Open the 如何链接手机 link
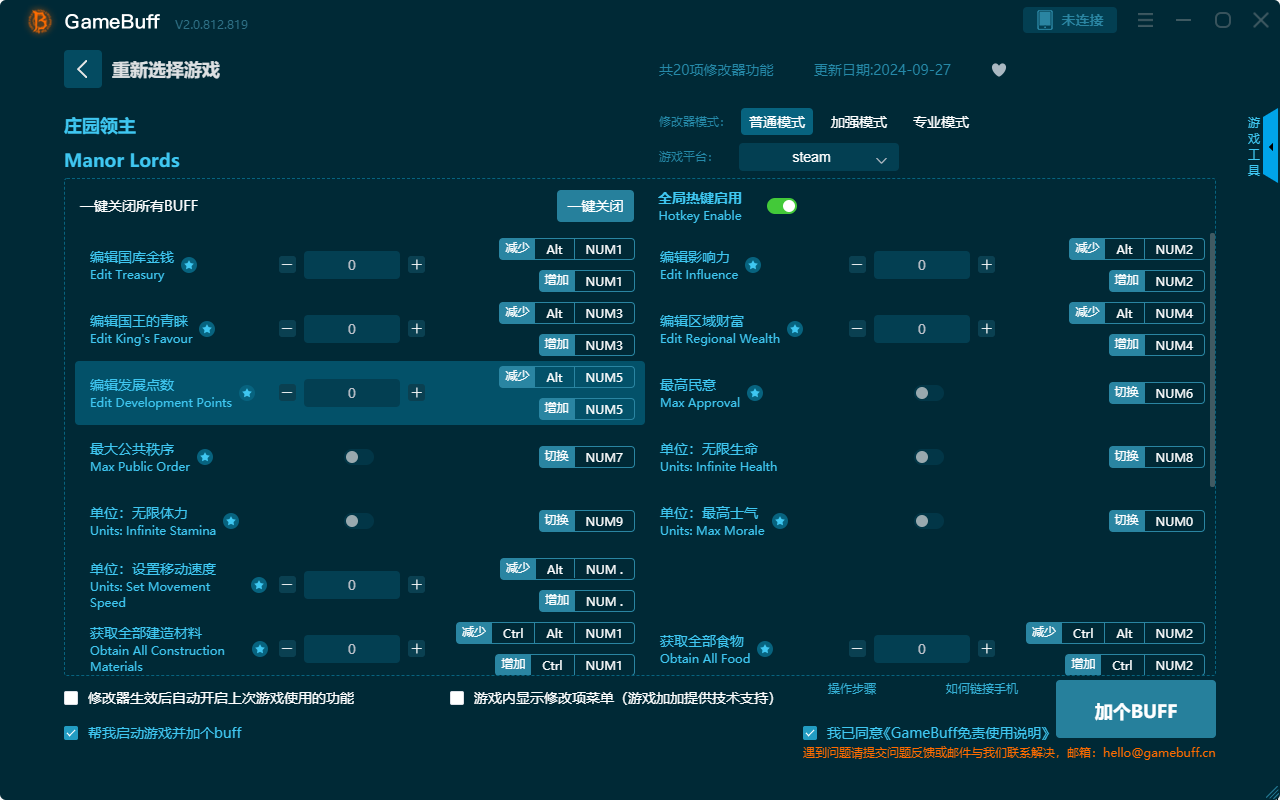Viewport: 1280px width, 800px height. point(982,689)
